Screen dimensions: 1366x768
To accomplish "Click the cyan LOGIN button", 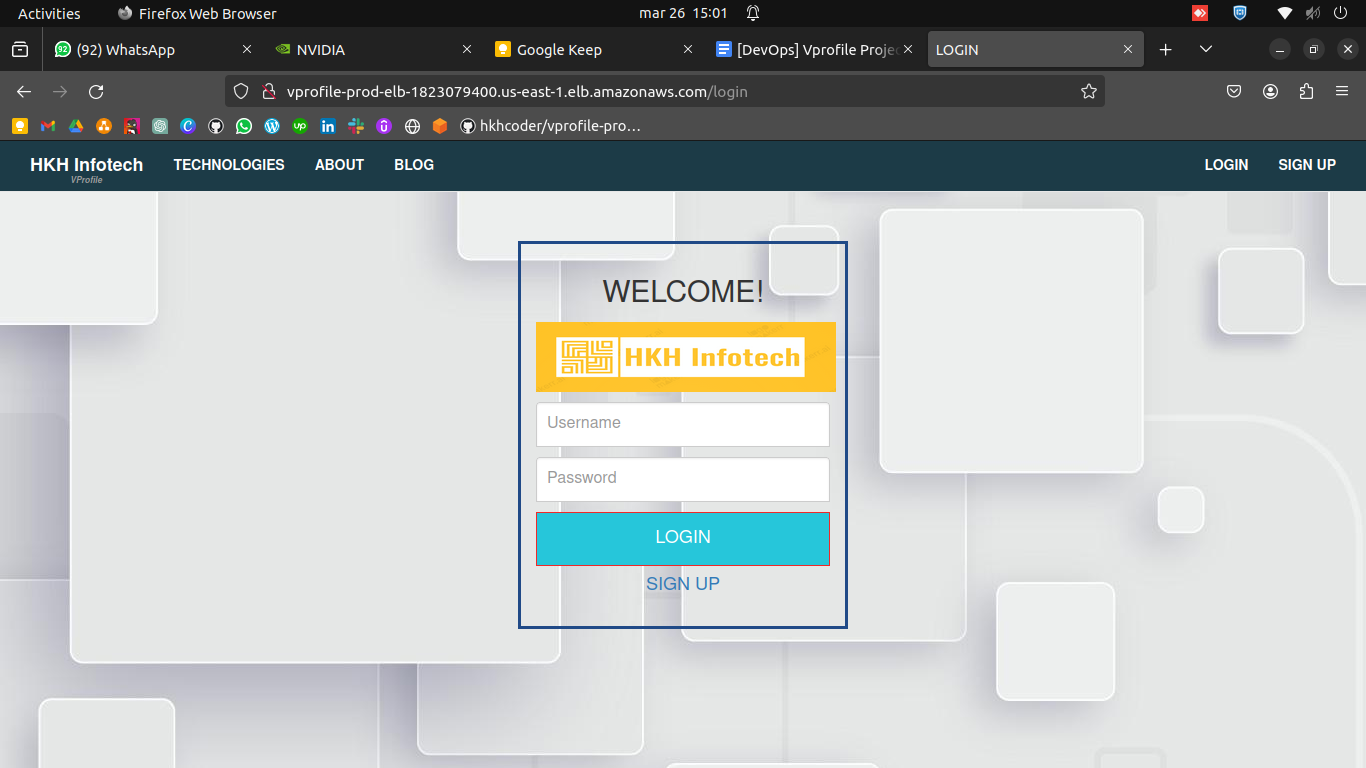I will coord(683,539).
